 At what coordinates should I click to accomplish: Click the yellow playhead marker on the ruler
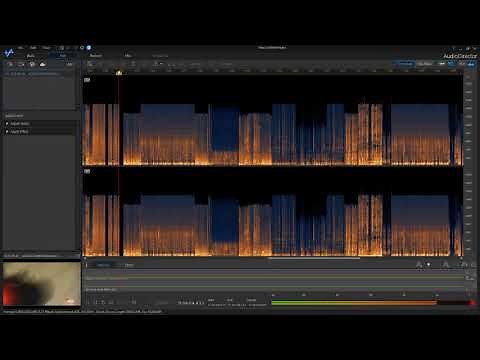point(119,73)
